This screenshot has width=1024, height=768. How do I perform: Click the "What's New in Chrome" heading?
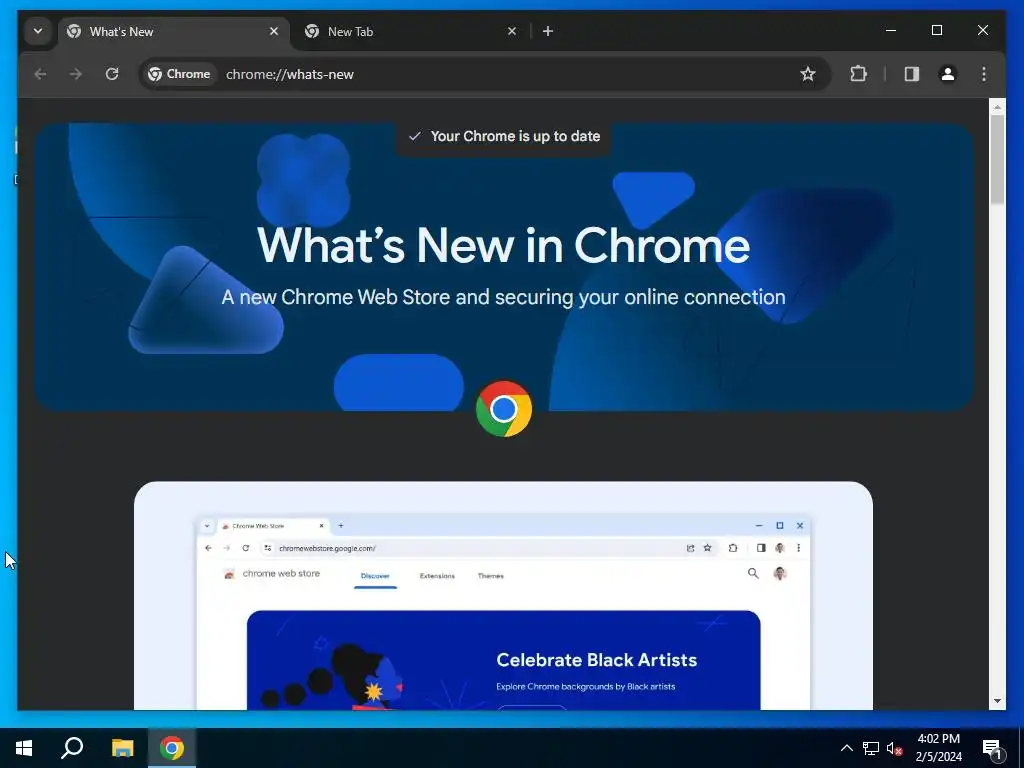tap(504, 246)
